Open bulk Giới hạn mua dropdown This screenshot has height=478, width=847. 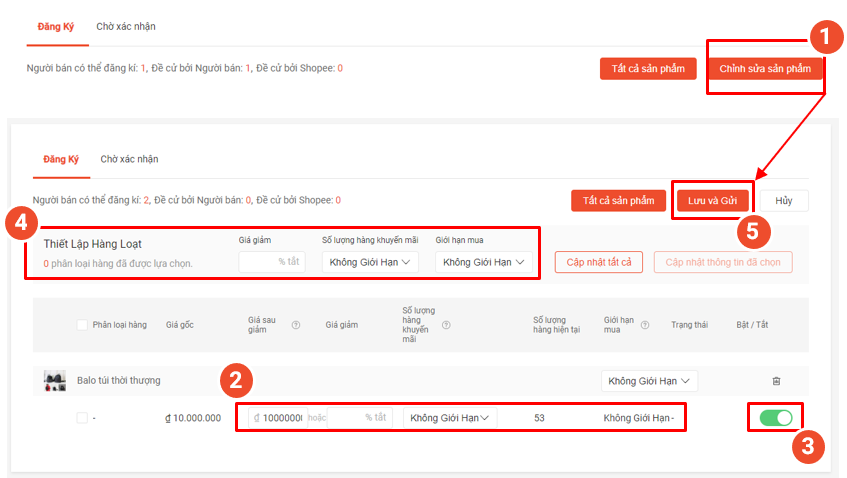[483, 262]
